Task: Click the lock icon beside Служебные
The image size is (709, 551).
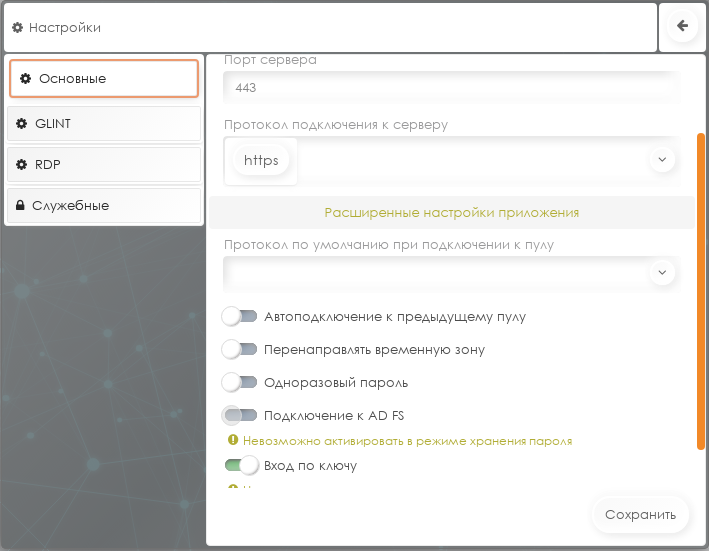Action: point(21,206)
